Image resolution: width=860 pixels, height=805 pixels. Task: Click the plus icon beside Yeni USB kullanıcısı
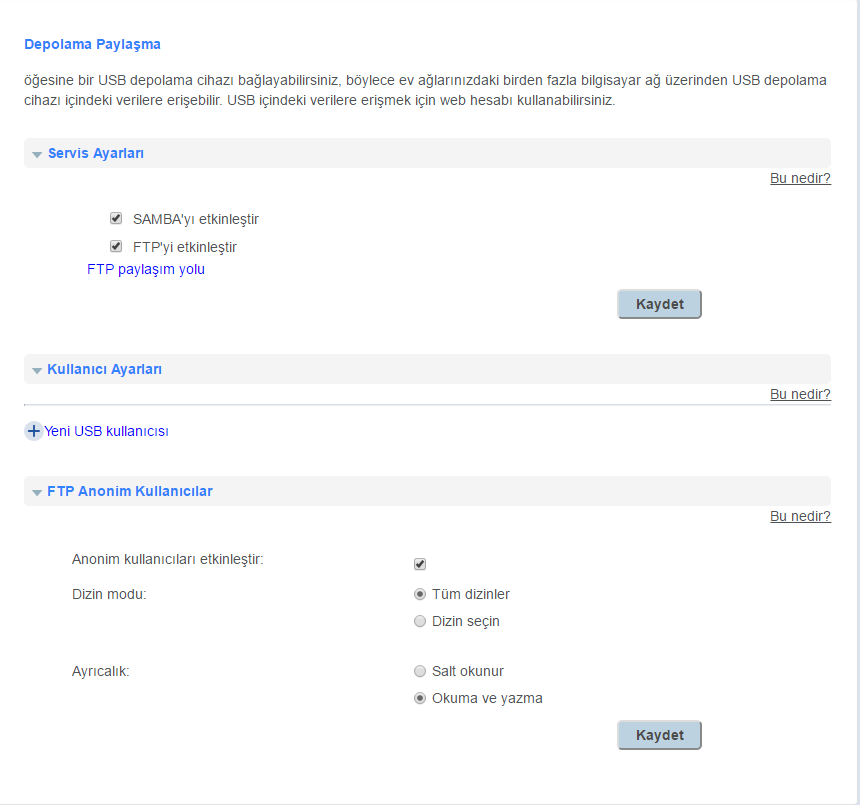pos(33,431)
